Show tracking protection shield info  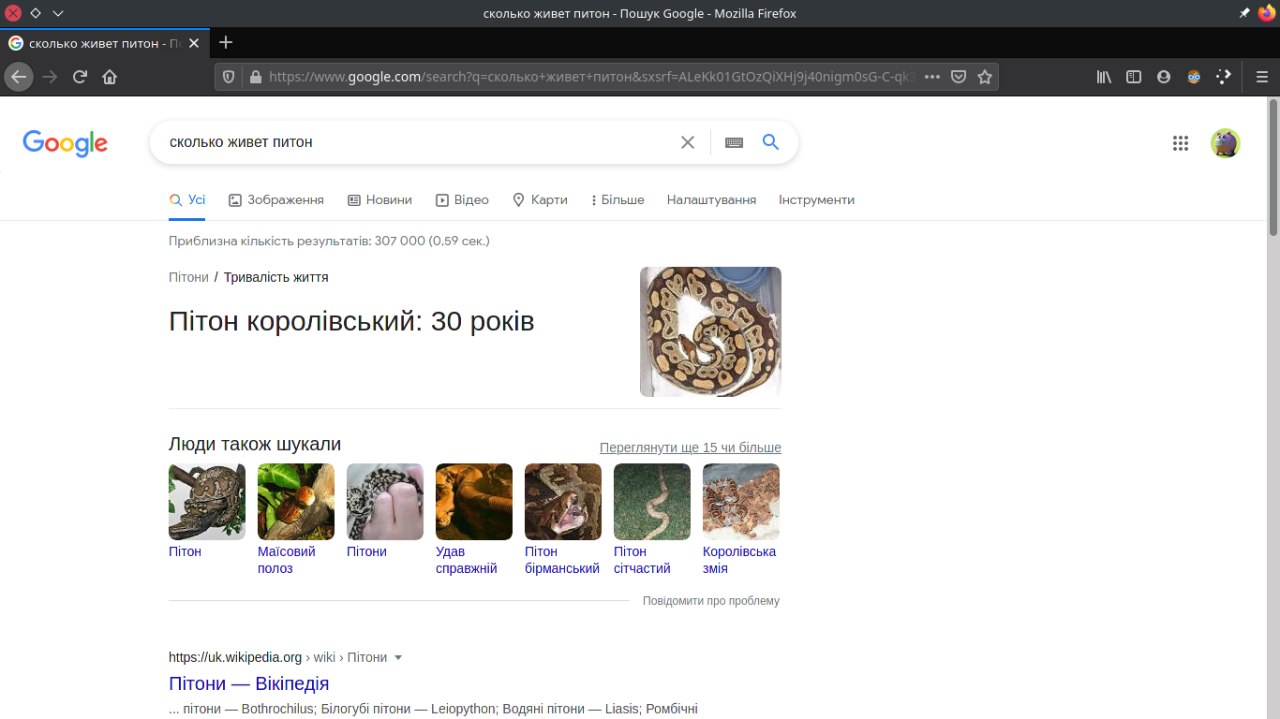point(228,77)
